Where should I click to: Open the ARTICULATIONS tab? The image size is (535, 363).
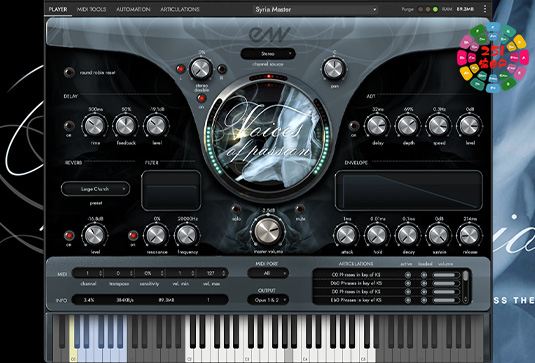[x=180, y=9]
